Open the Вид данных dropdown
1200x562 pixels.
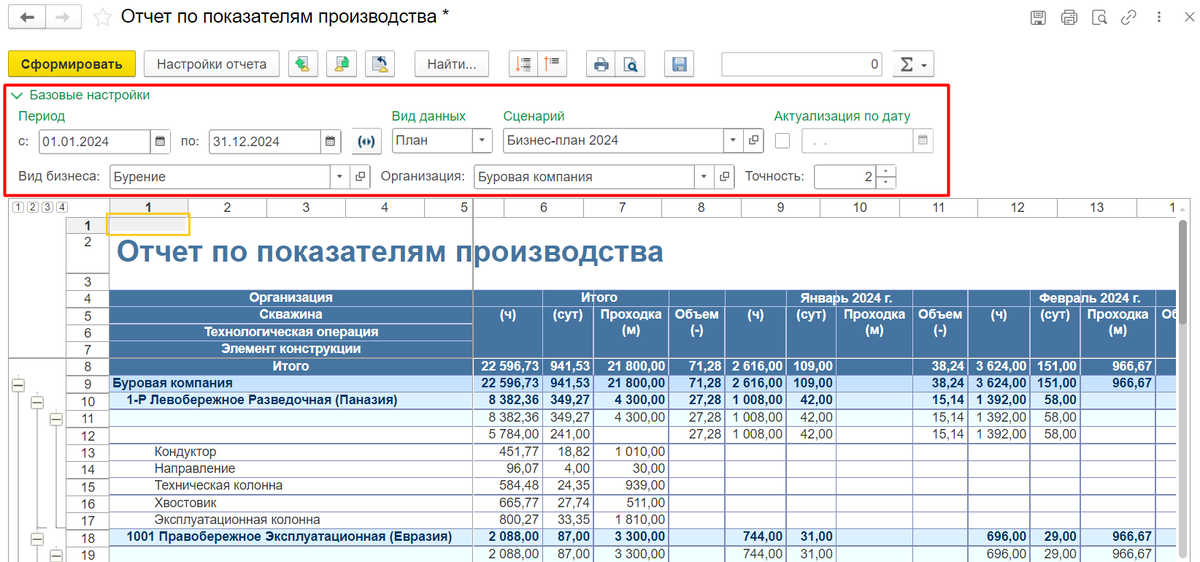tap(482, 141)
